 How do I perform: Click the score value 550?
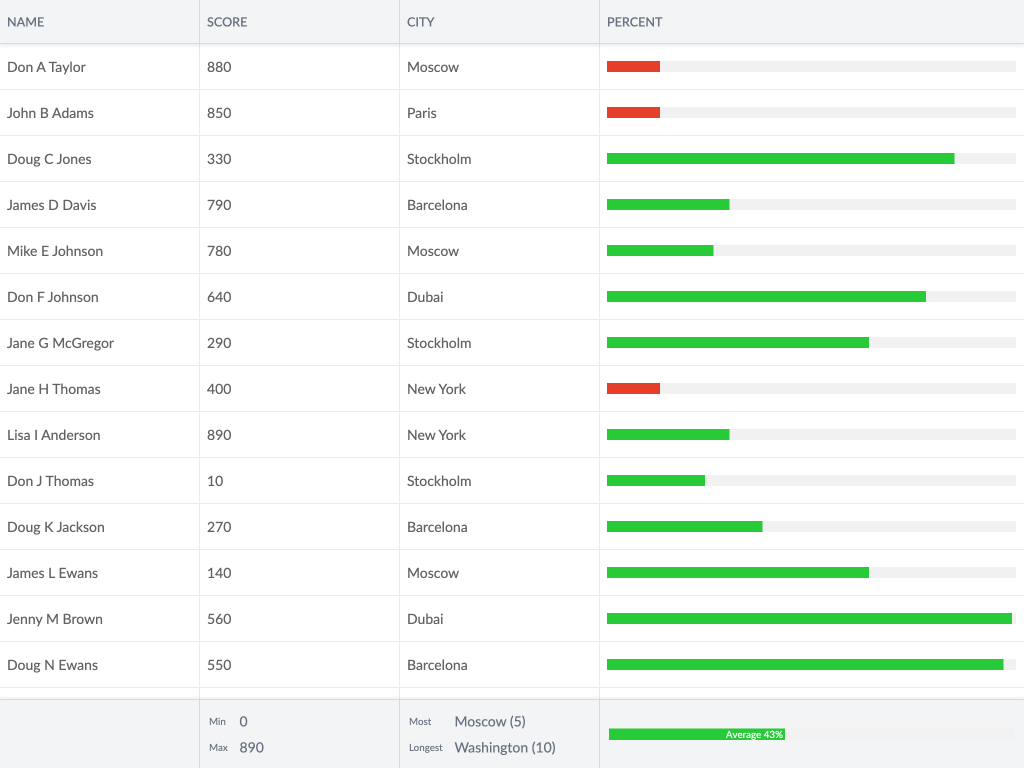point(219,665)
